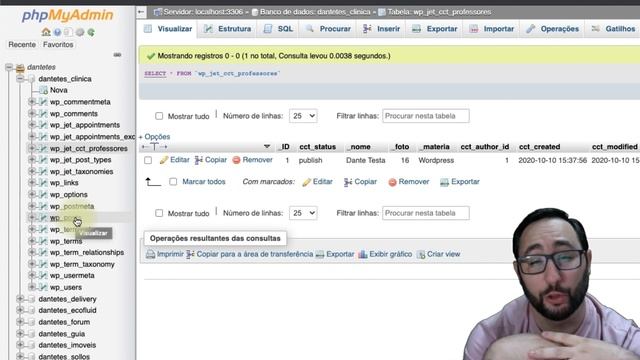Toggle the lower Mostrar tudo checkbox

click(159, 213)
